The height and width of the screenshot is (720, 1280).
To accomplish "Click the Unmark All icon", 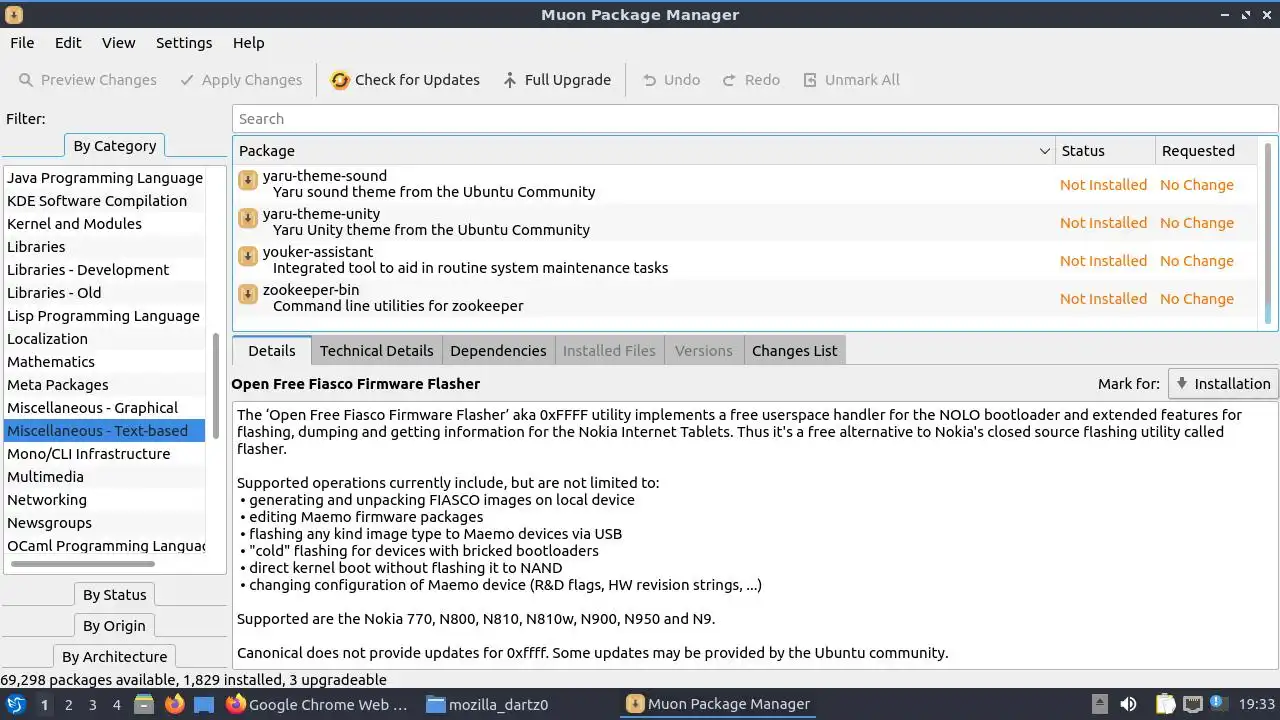I will click(810, 80).
